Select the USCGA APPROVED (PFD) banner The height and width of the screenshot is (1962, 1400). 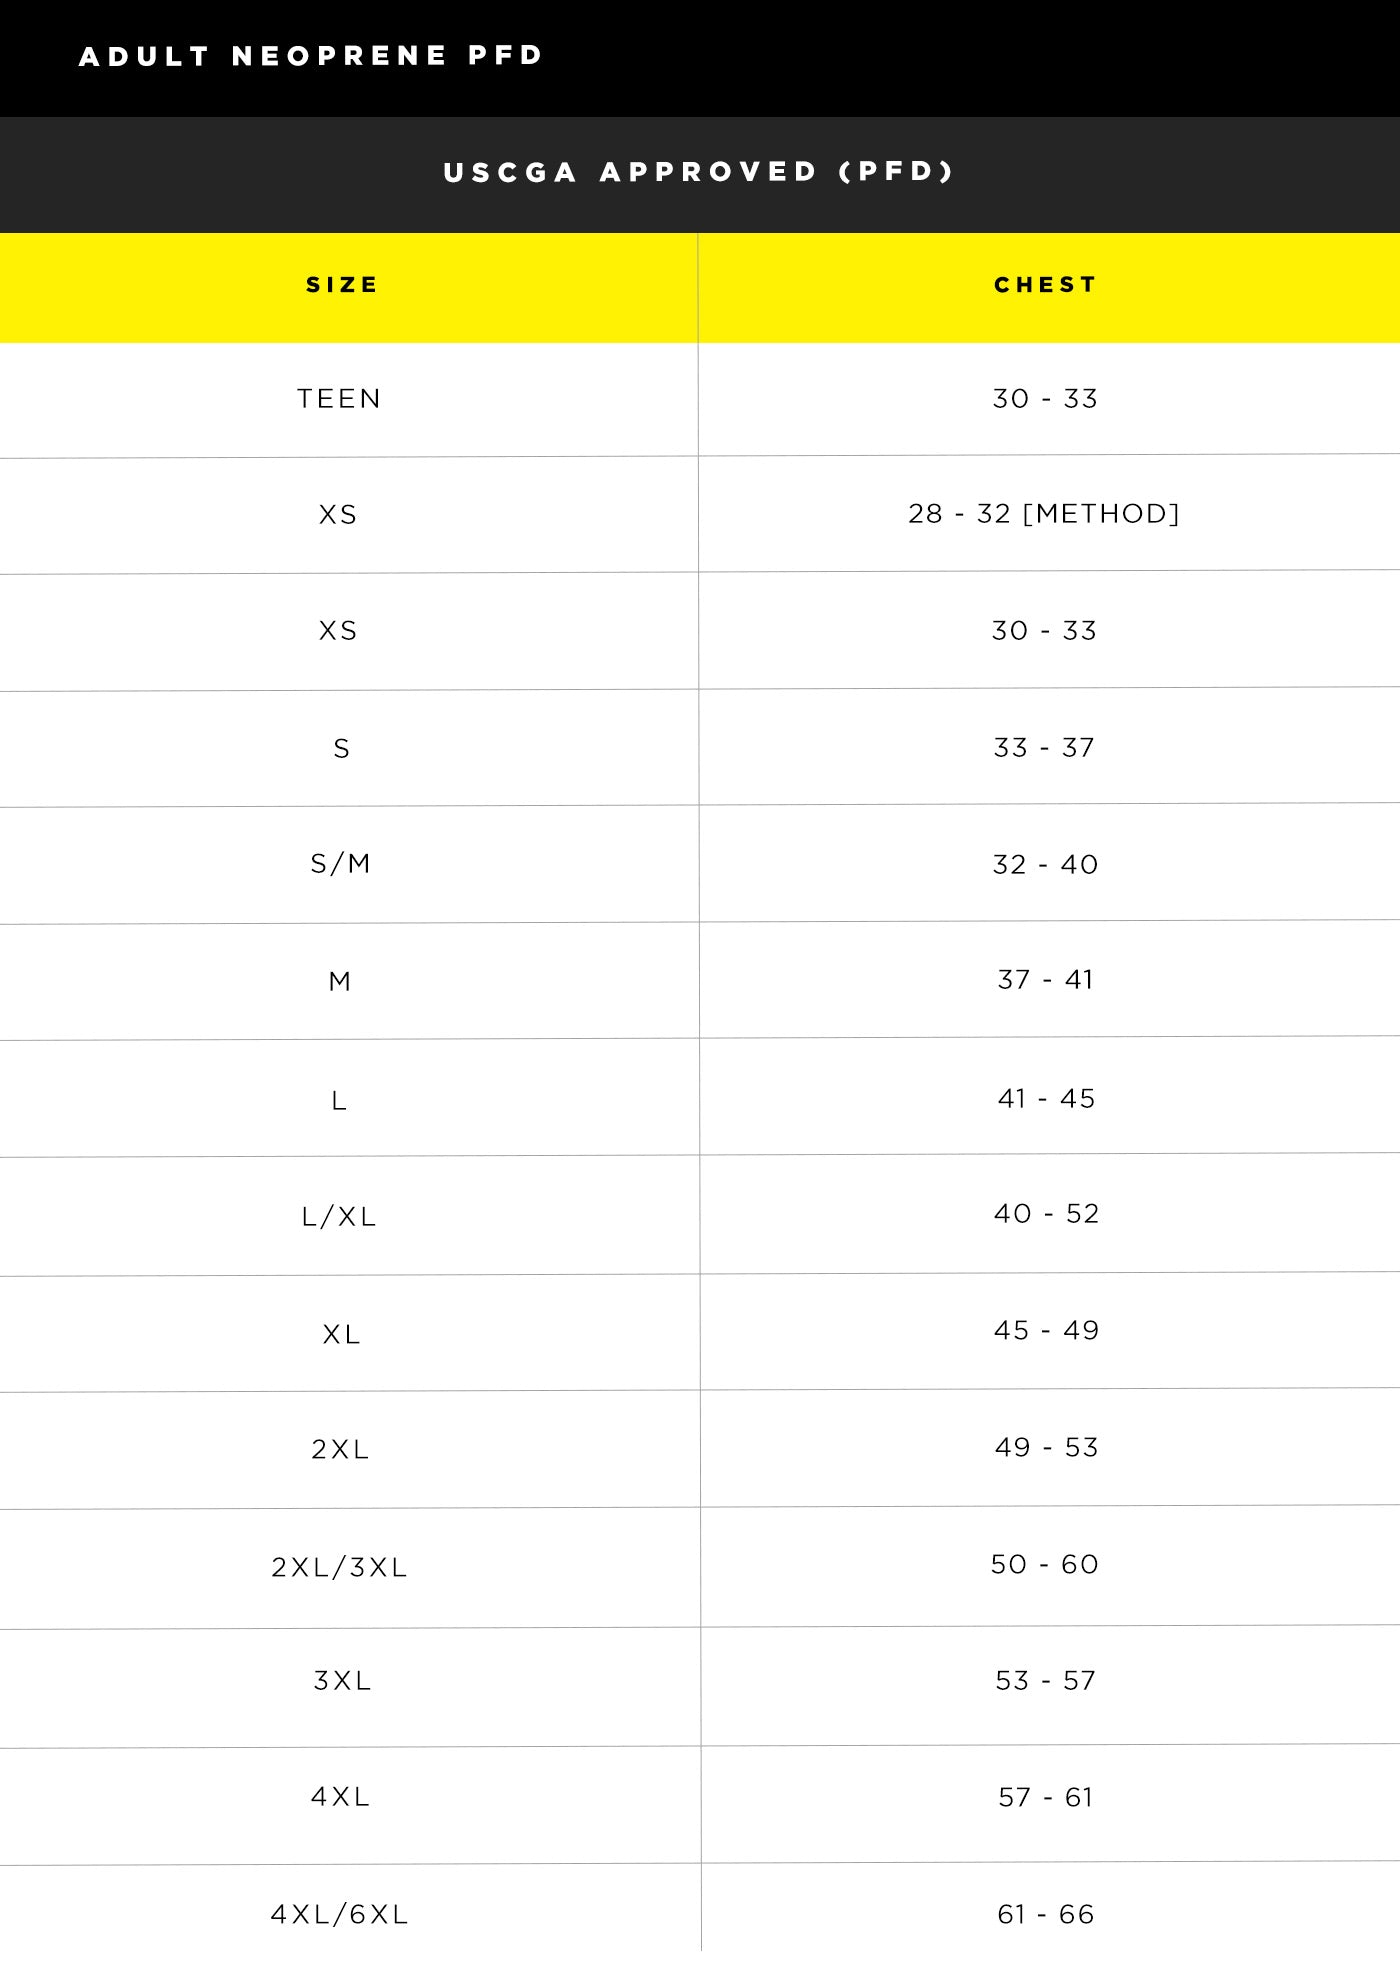pos(700,172)
